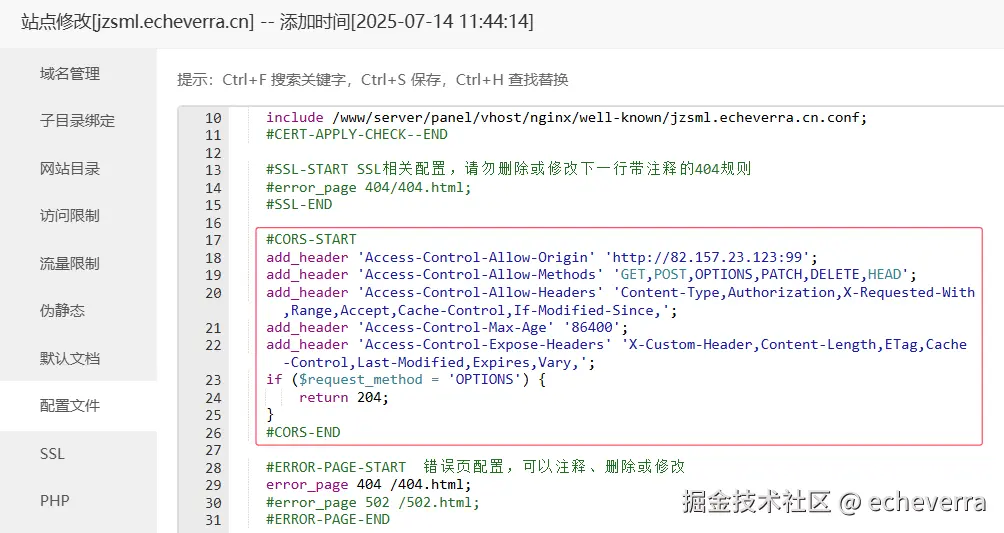The height and width of the screenshot is (533, 1004).
Task: Click the closing brace on line 25
Action: pyautogui.click(x=270, y=414)
